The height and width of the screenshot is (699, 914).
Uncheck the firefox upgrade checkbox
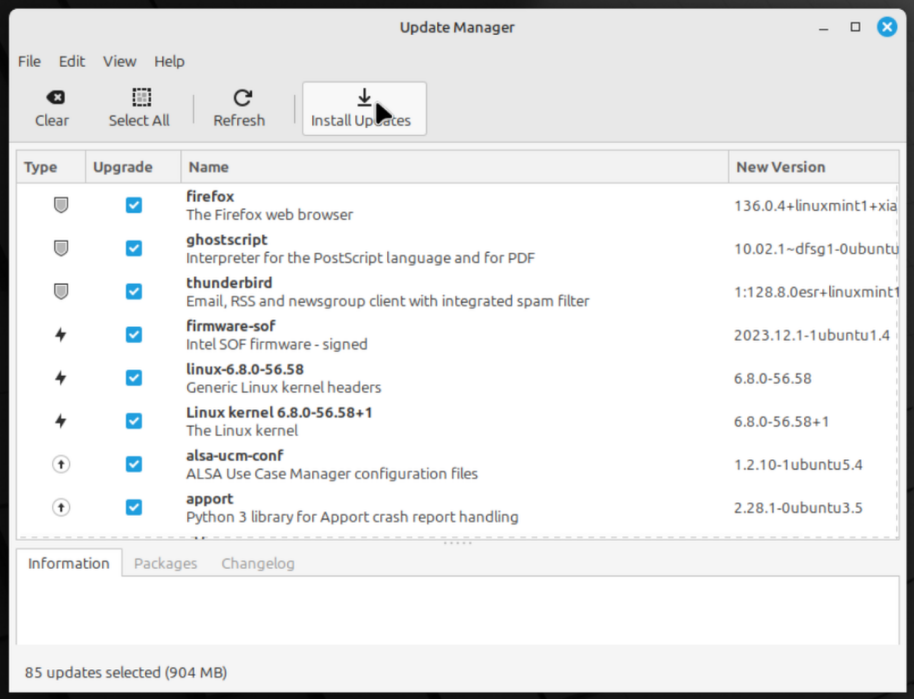tap(133, 205)
